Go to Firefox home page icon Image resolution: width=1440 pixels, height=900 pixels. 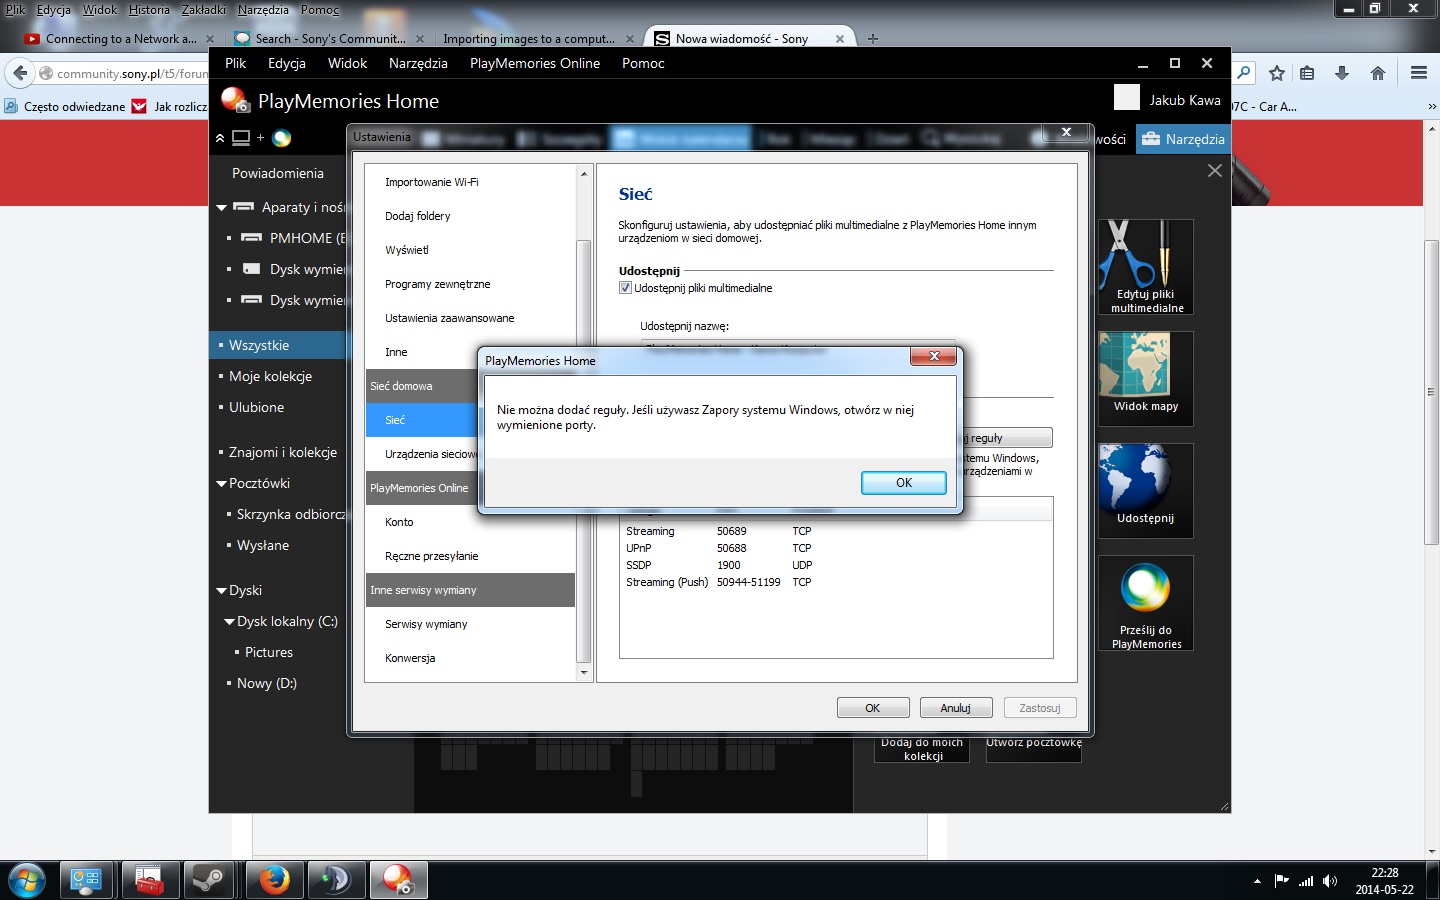pyautogui.click(x=1377, y=73)
